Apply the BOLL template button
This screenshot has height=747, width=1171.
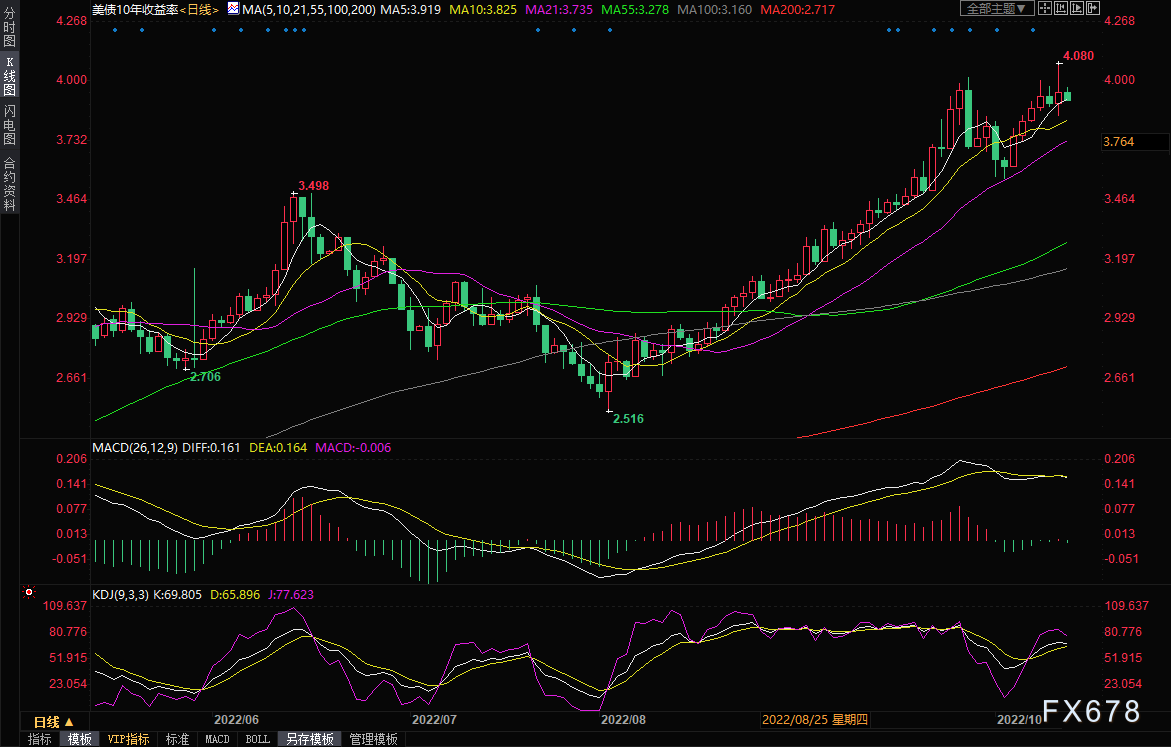pos(258,739)
